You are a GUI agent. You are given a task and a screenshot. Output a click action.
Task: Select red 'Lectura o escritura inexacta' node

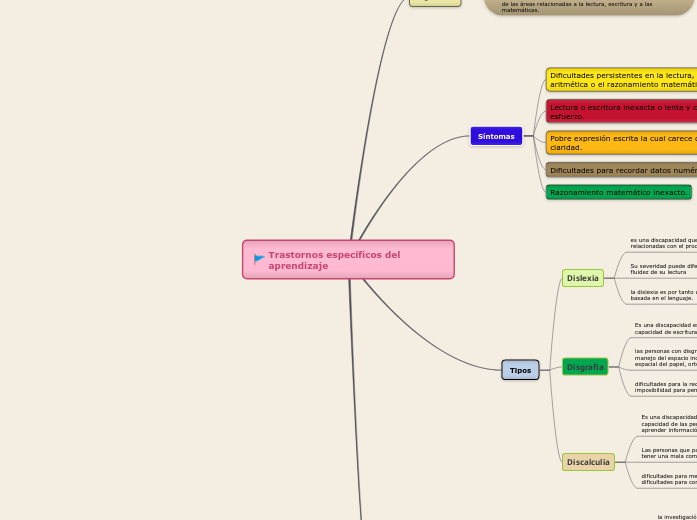621,111
